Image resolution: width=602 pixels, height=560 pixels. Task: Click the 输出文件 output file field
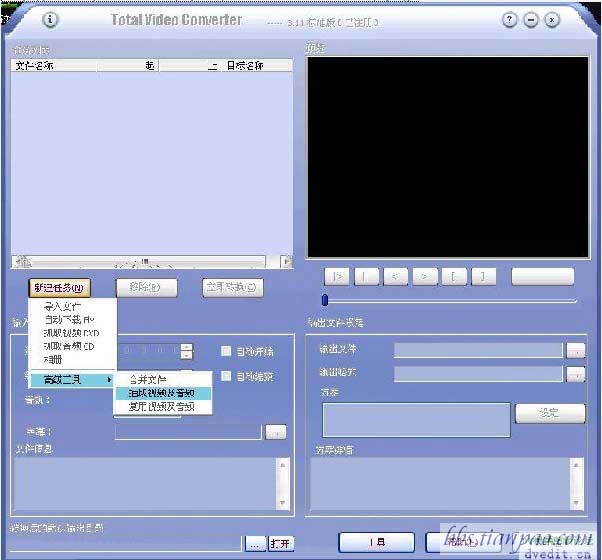click(x=478, y=350)
